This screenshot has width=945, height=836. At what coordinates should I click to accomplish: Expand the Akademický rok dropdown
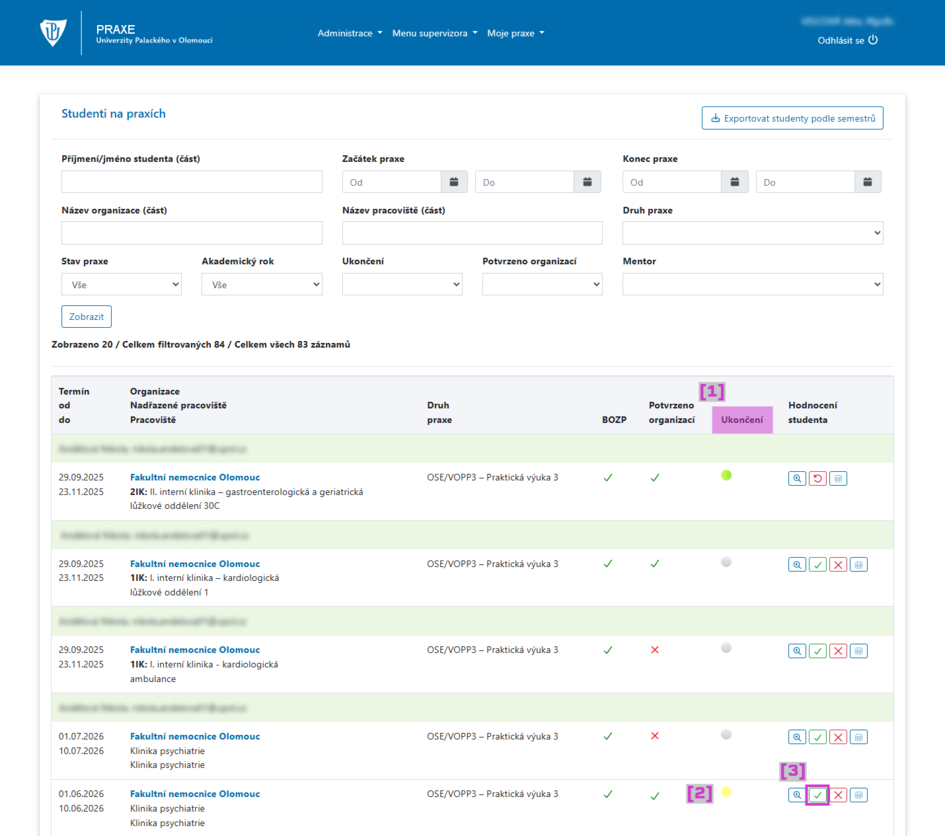[262, 284]
